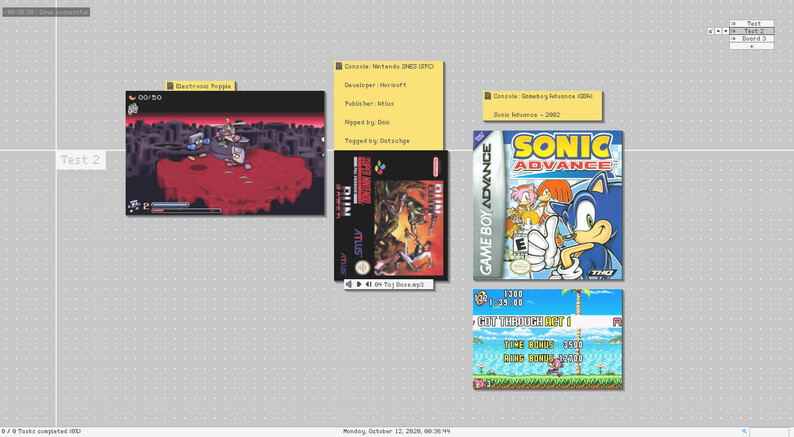The height and width of the screenshot is (437, 794).
Task: Select the SNES game cover image
Action: pos(391,216)
